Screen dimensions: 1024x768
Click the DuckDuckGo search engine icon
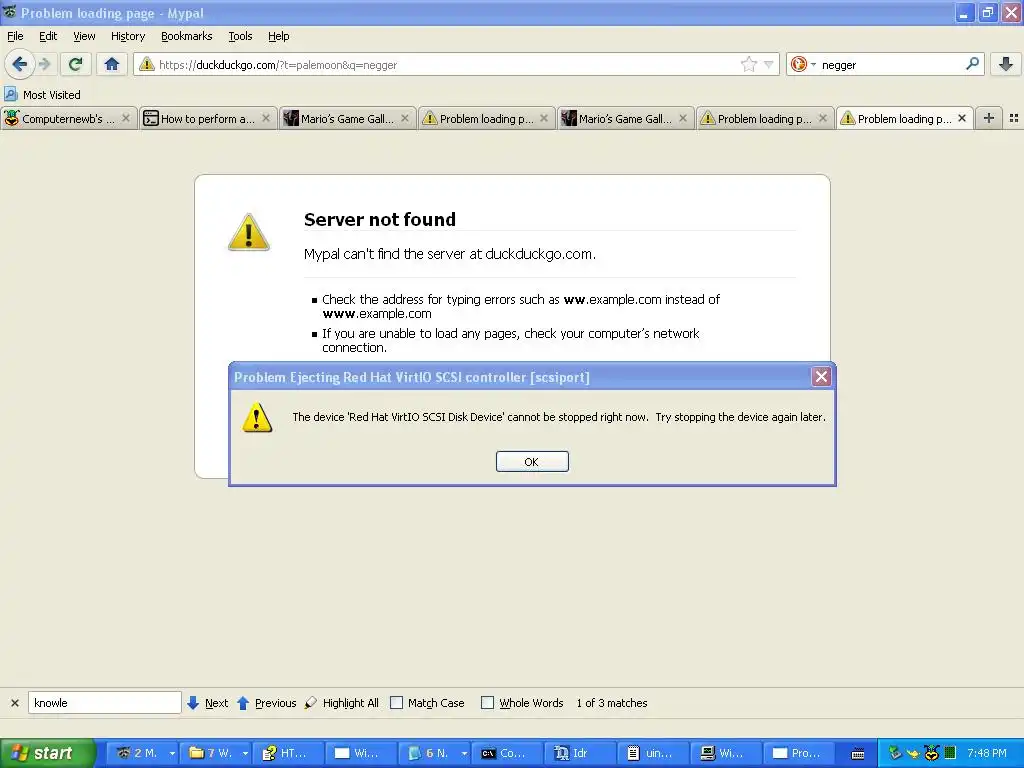[x=798, y=64]
